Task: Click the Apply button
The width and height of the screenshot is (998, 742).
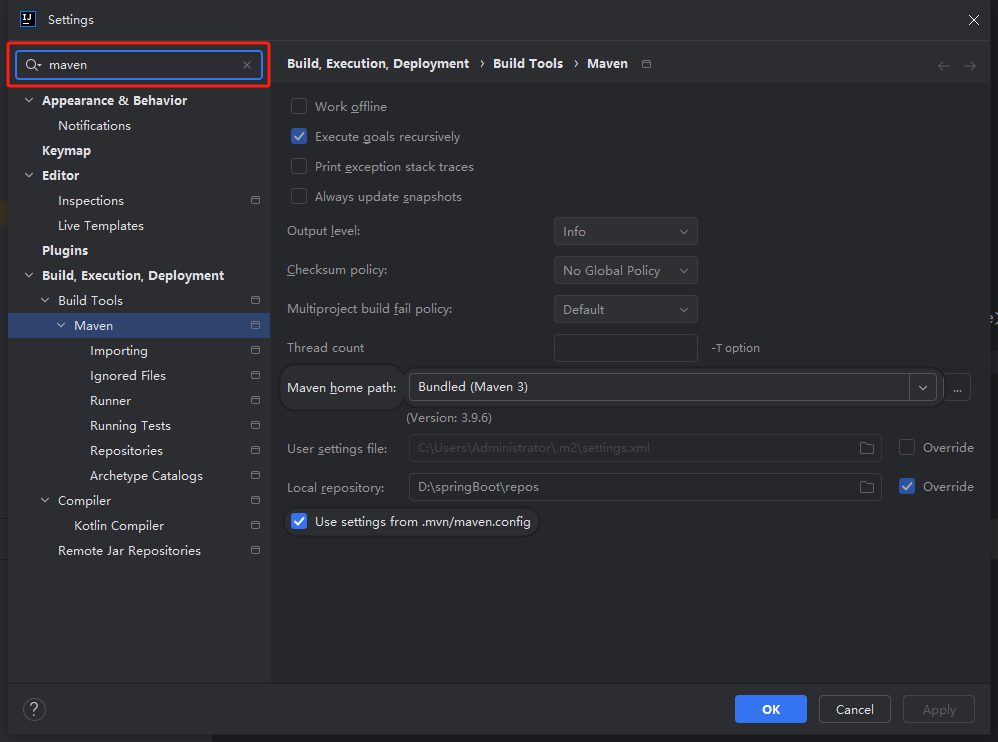Action: (939, 709)
